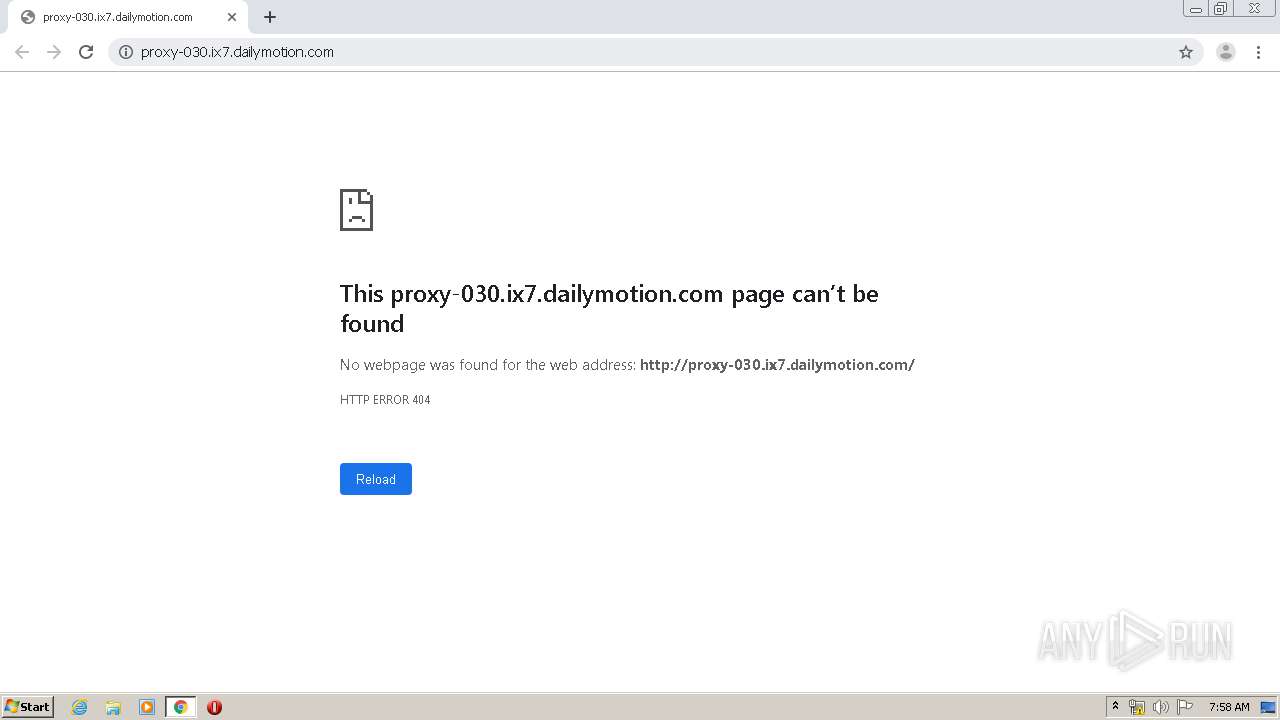The width and height of the screenshot is (1280, 720).
Task: Open the Chrome profile avatar
Action: tap(1226, 52)
